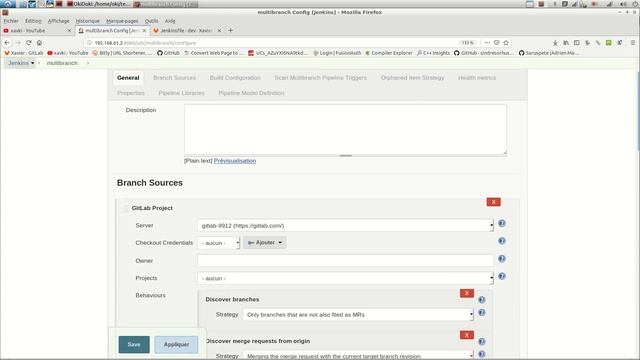Close the Jenkinsfile - dev tab
This screenshot has height=360, width=640.
tap(219, 31)
